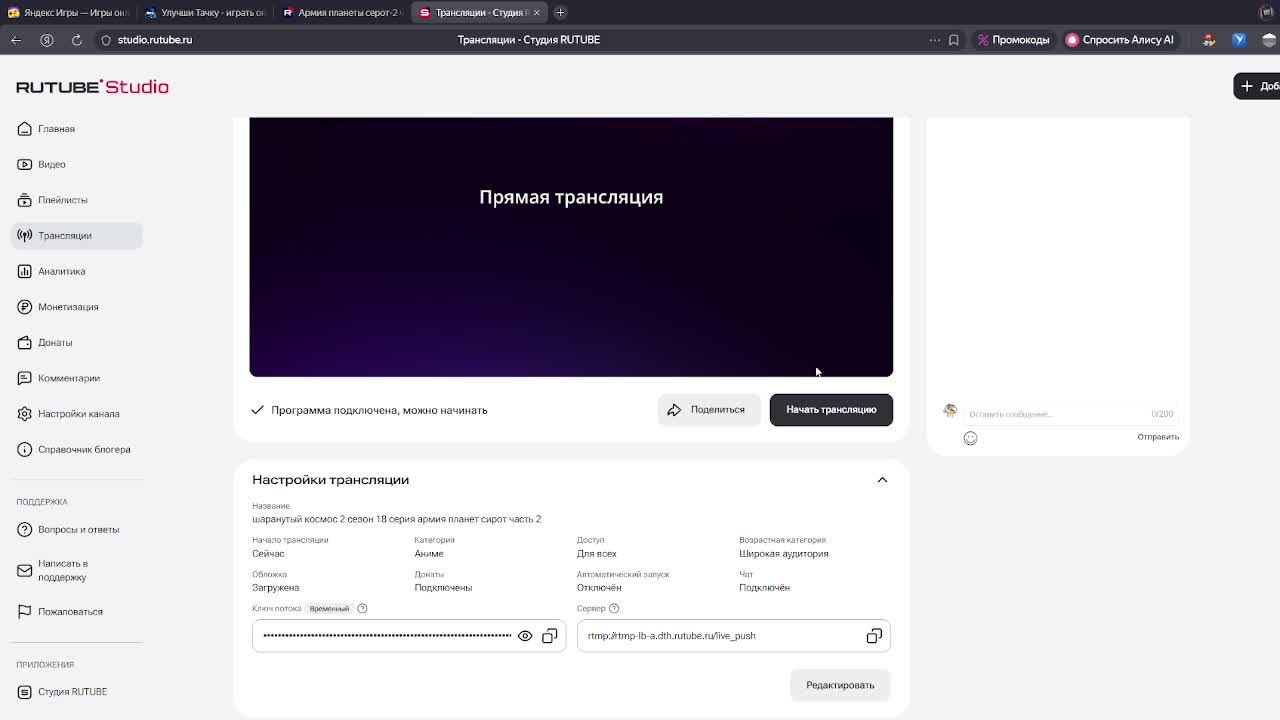Click the Написать в поддержку mail icon
Image resolution: width=1280 pixels, height=720 pixels.
(25, 571)
